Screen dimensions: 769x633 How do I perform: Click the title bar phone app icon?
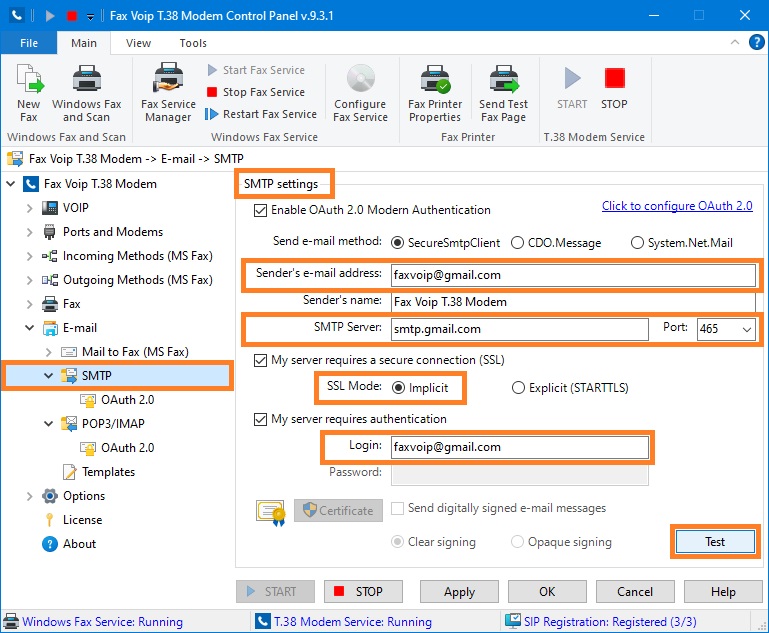[17, 15]
